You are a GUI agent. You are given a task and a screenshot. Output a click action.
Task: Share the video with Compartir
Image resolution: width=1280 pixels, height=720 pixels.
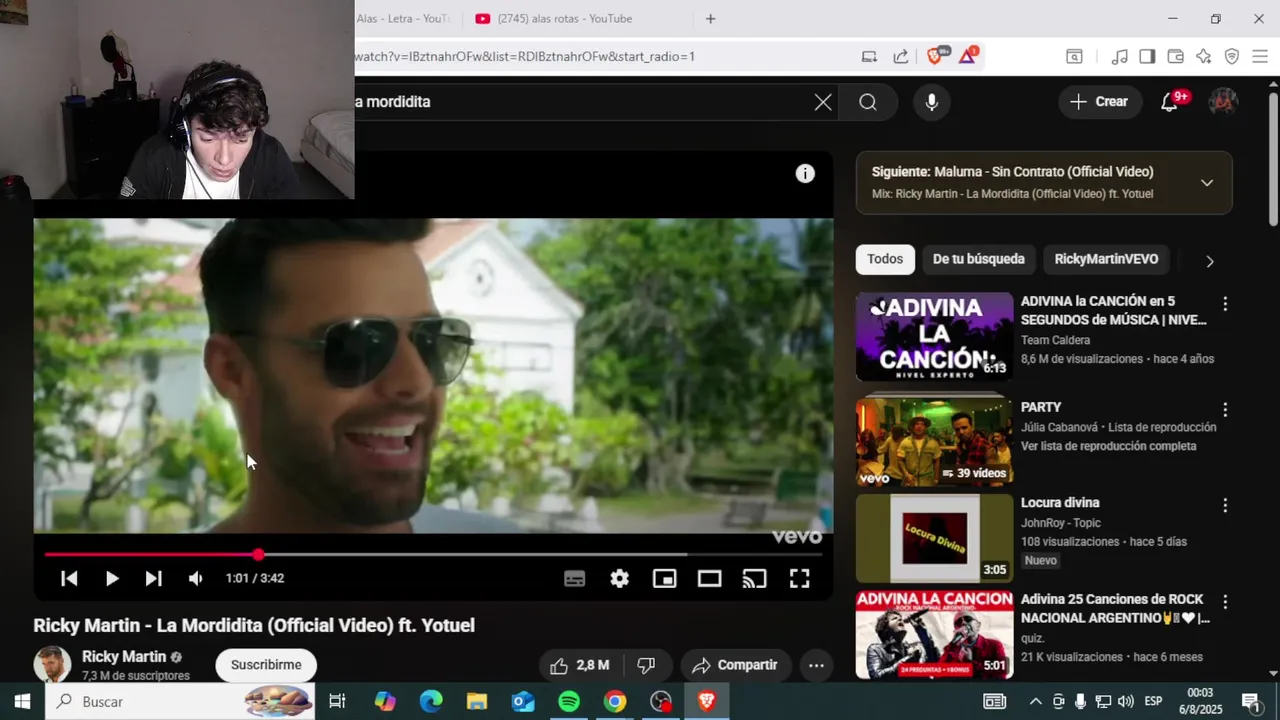[736, 665]
